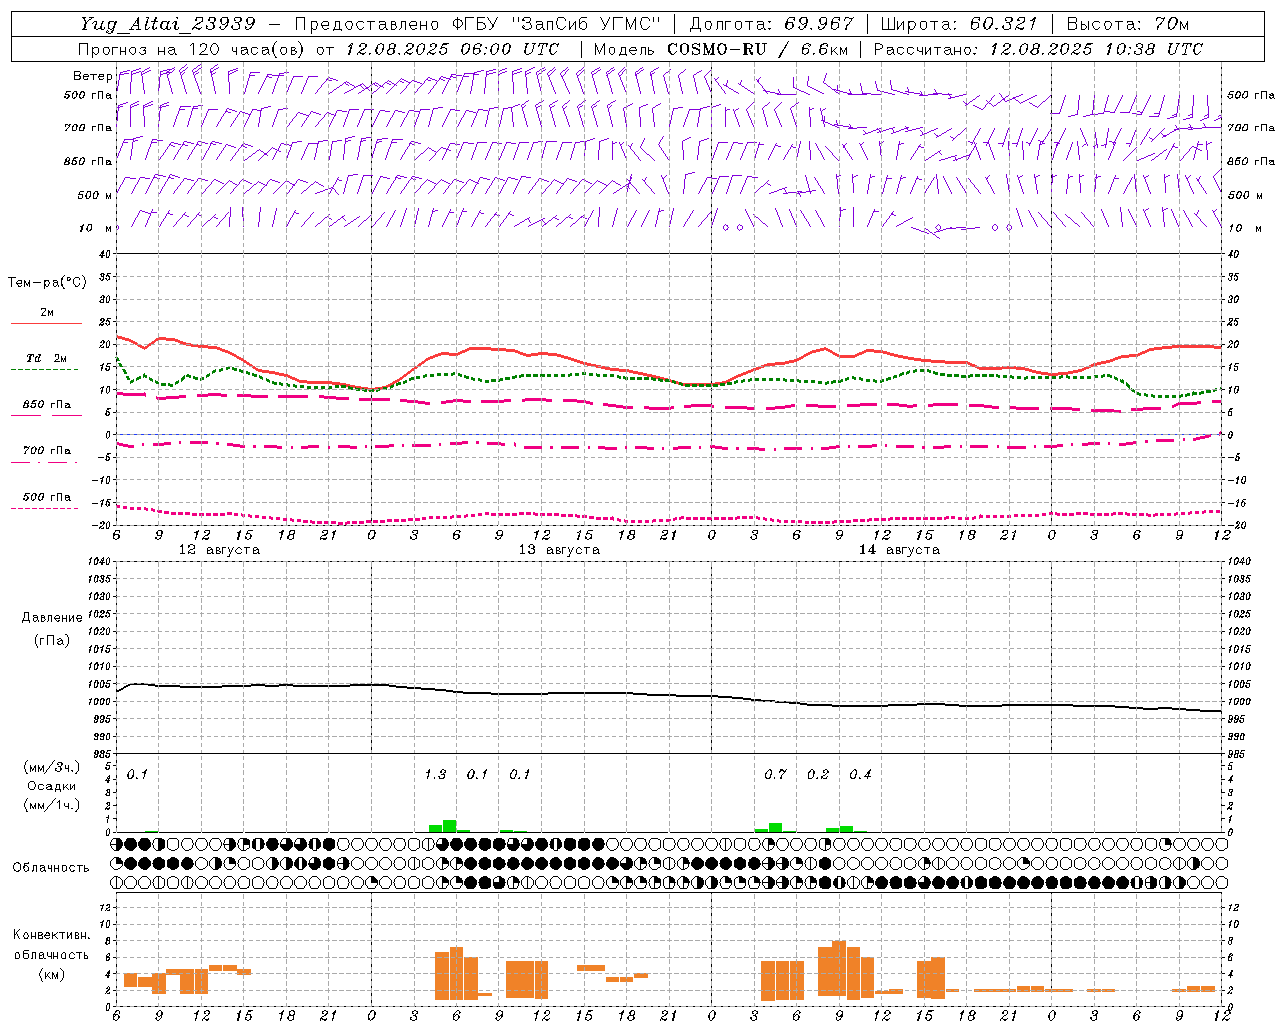1280x1024 pixels.
Task: Click the Ветер panel label
Action: tap(92, 76)
